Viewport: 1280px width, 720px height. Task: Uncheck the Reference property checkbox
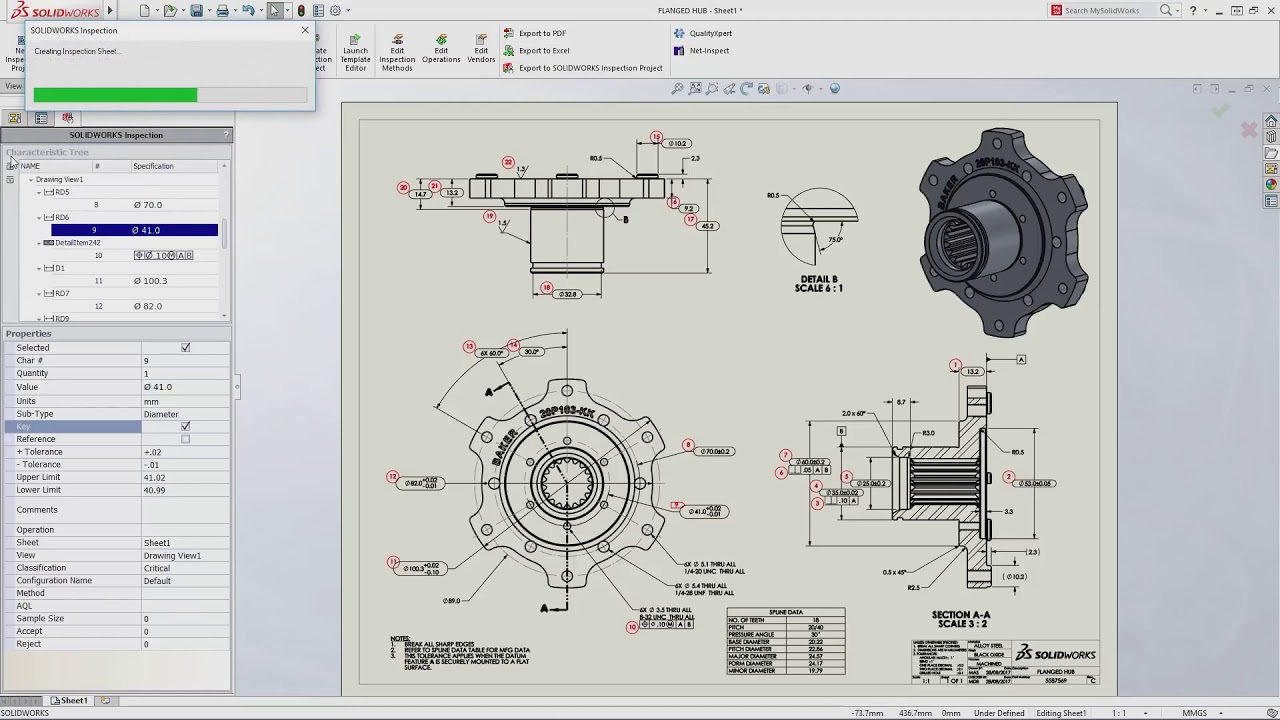[185, 439]
